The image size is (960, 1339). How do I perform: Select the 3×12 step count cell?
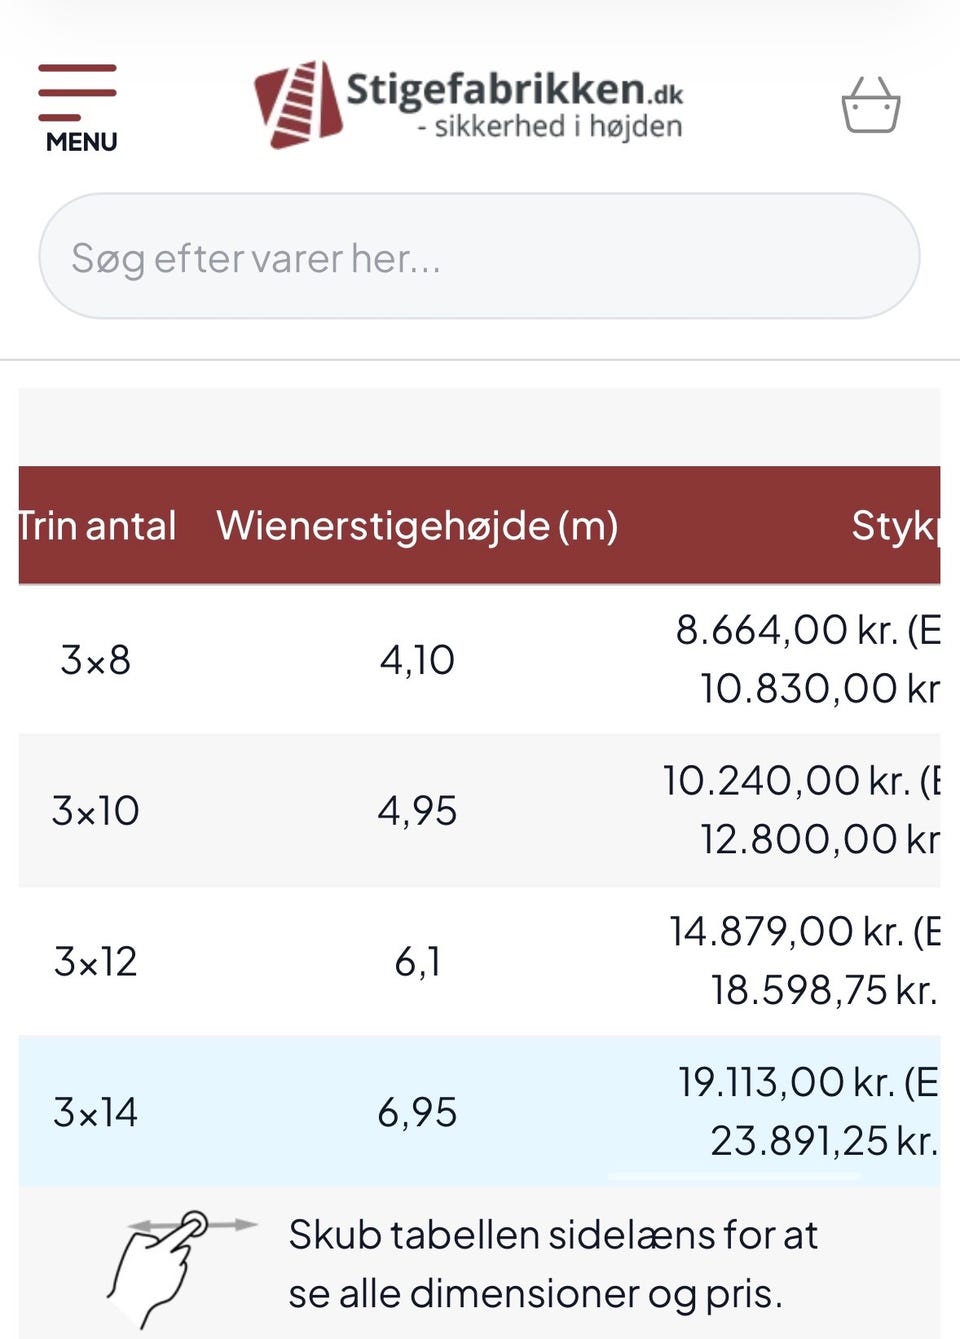tap(96, 962)
